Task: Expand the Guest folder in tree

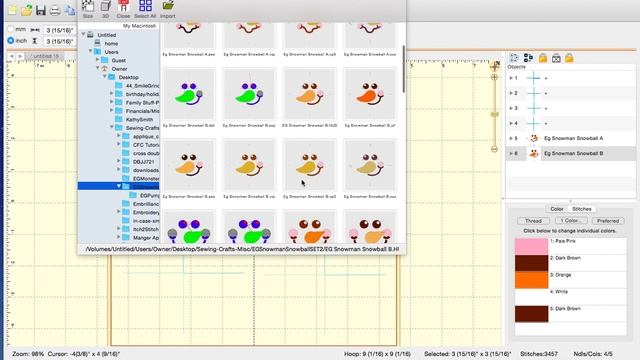Action: pyautogui.click(x=98, y=60)
